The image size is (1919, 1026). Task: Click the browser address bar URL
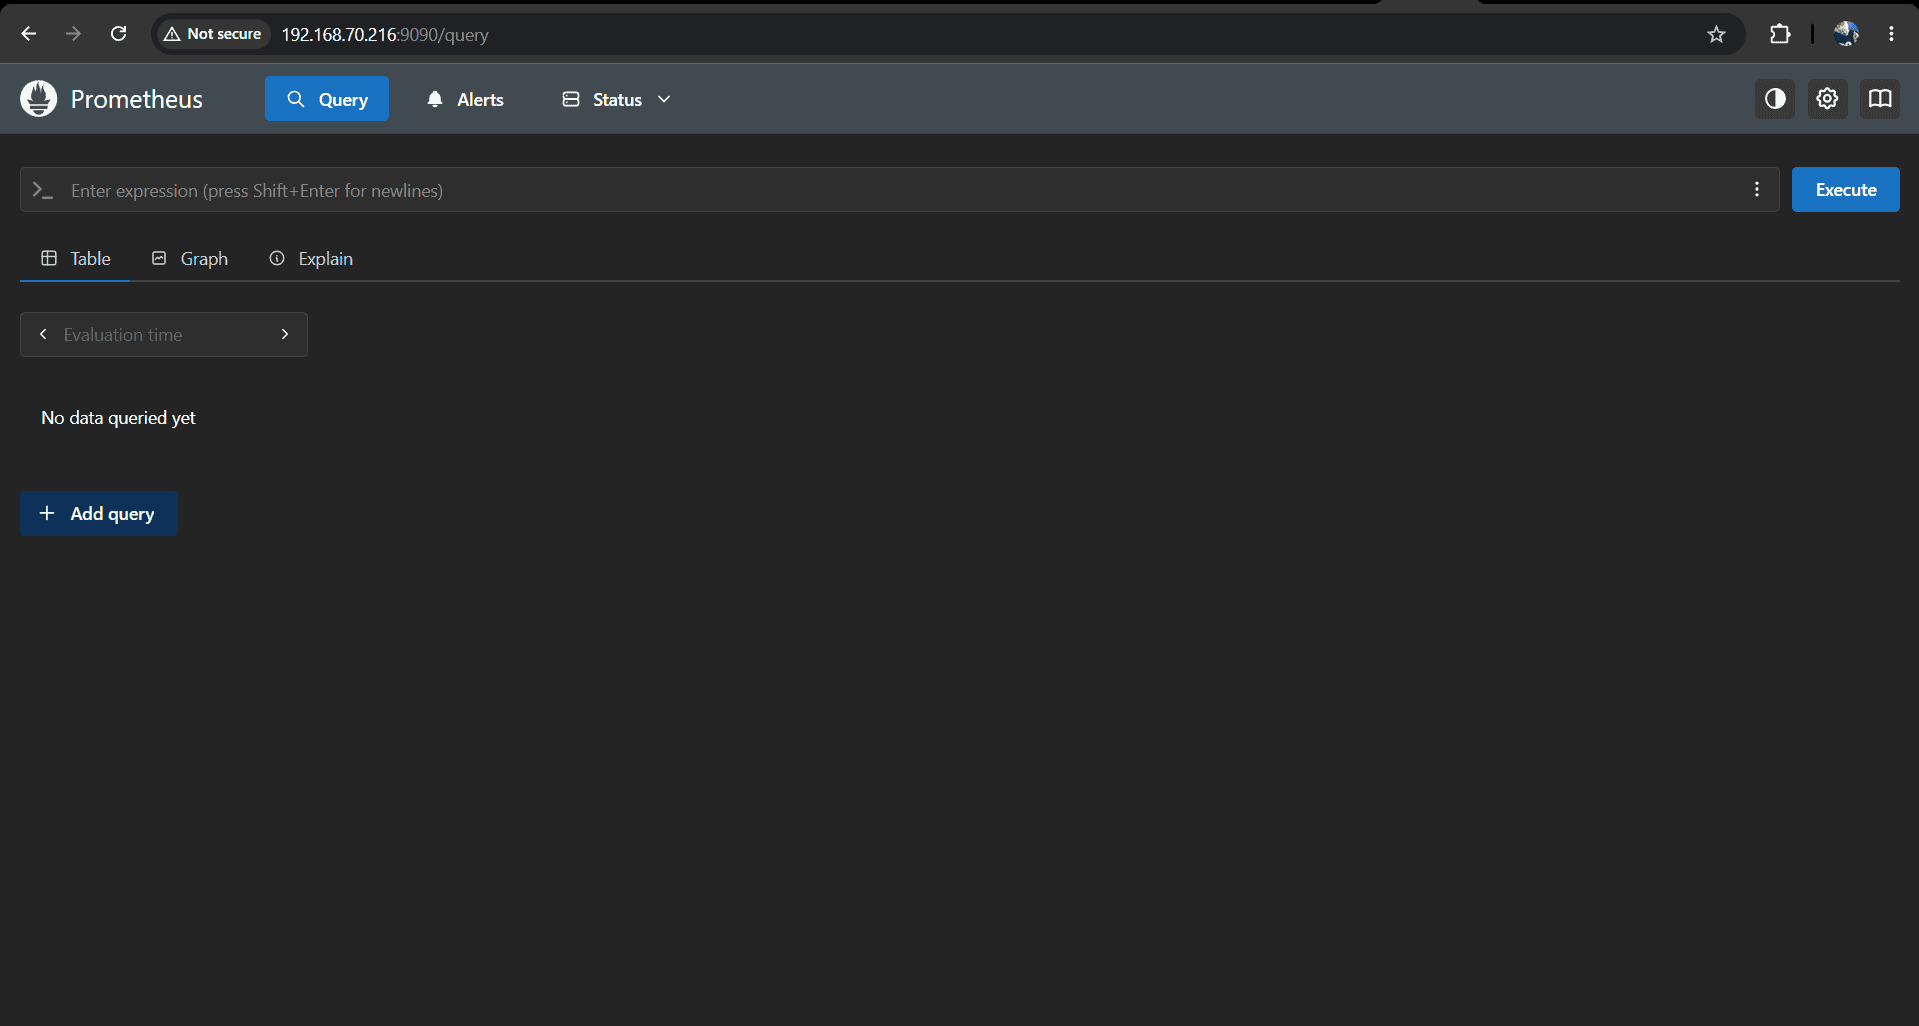pos(385,35)
